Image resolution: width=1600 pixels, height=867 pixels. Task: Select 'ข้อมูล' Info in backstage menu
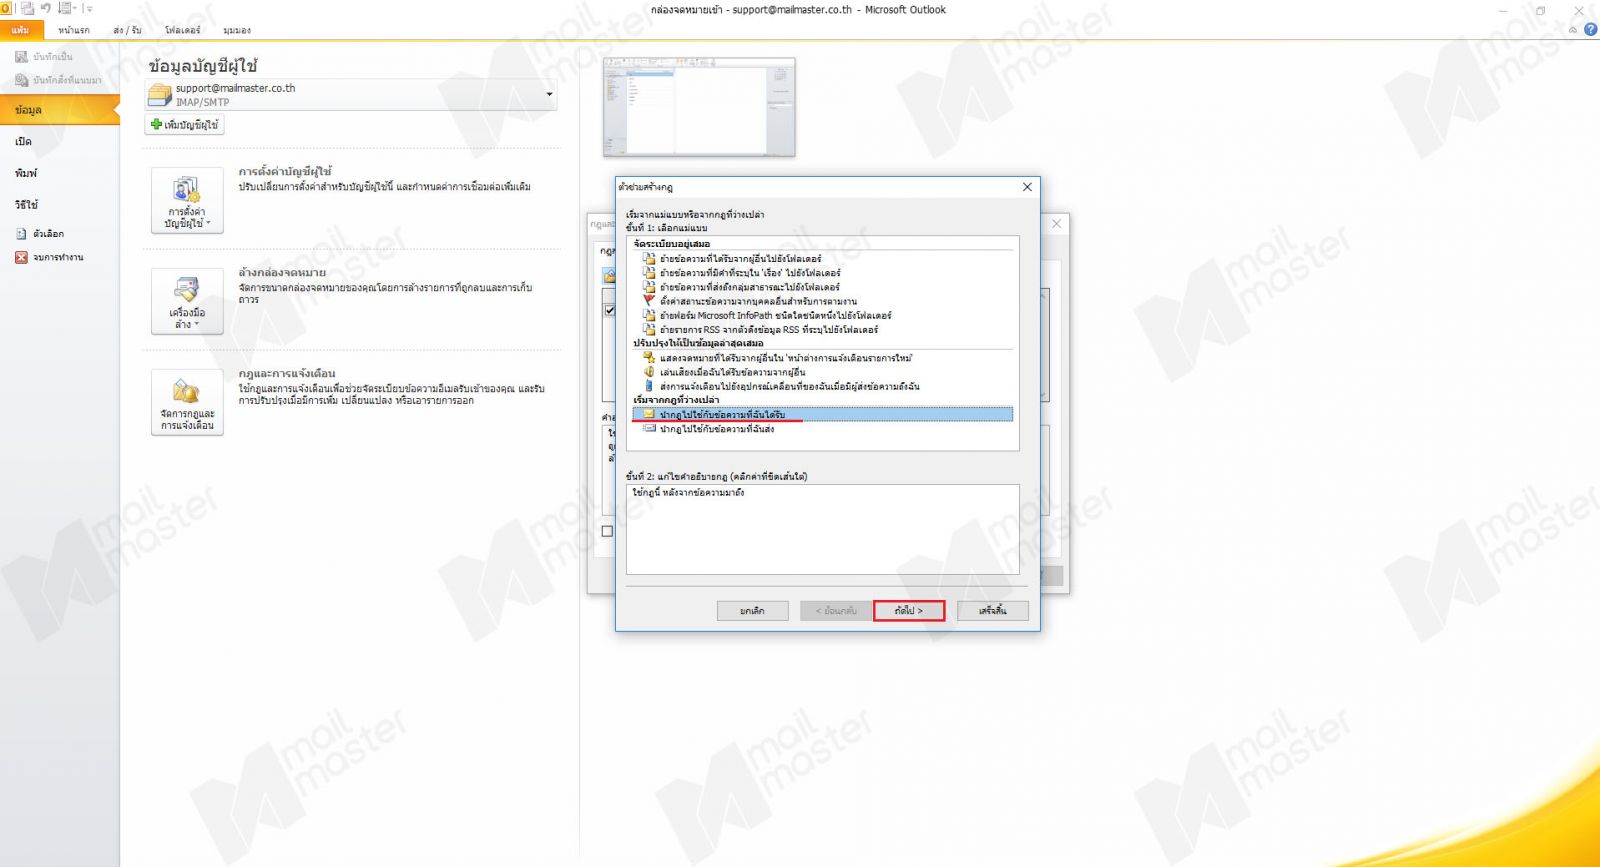pyautogui.click(x=59, y=110)
